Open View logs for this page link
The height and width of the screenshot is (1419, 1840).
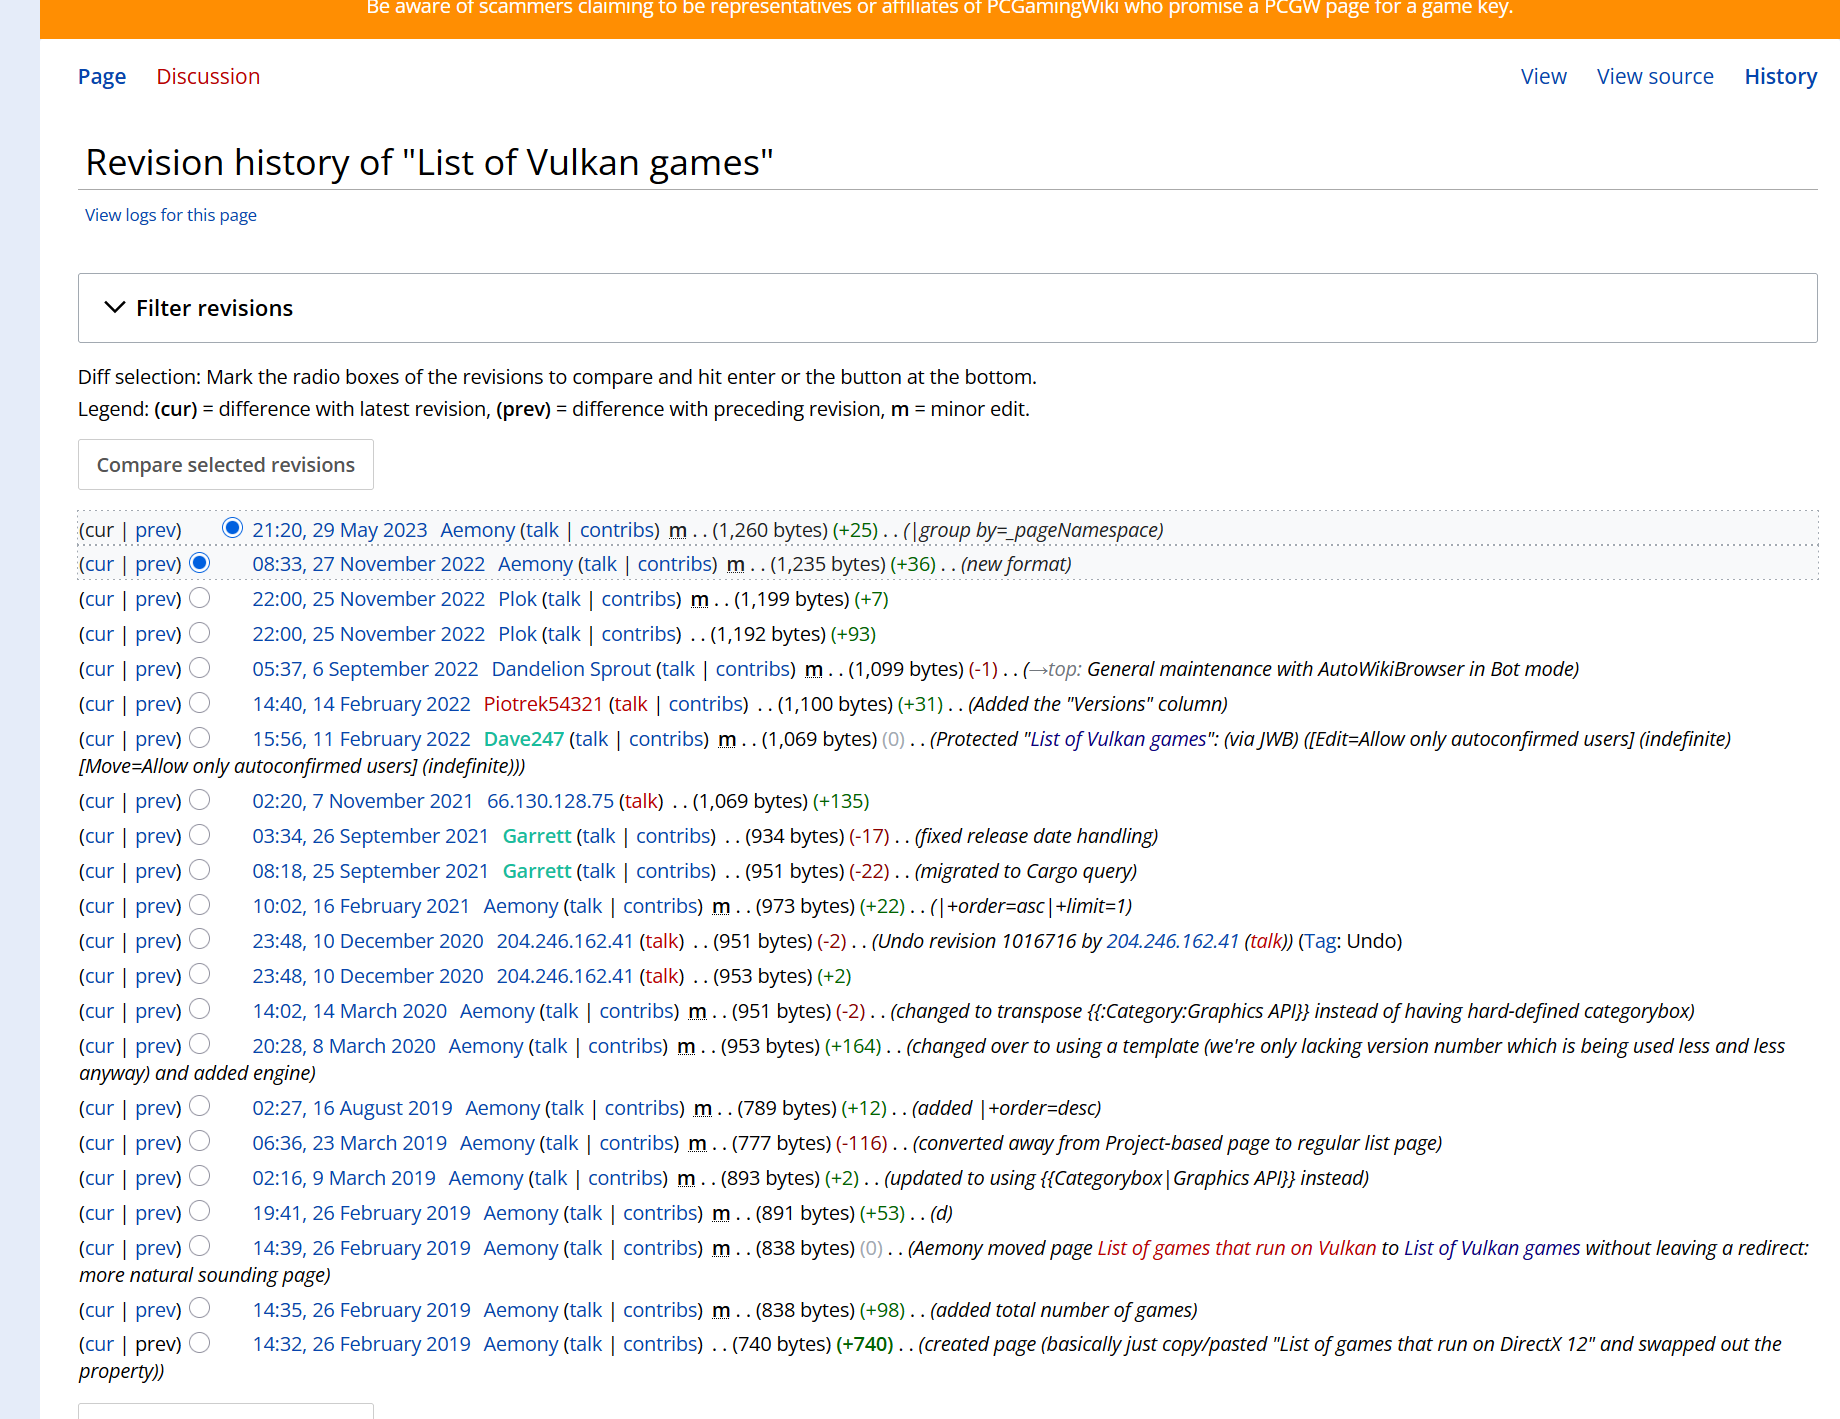tap(171, 215)
